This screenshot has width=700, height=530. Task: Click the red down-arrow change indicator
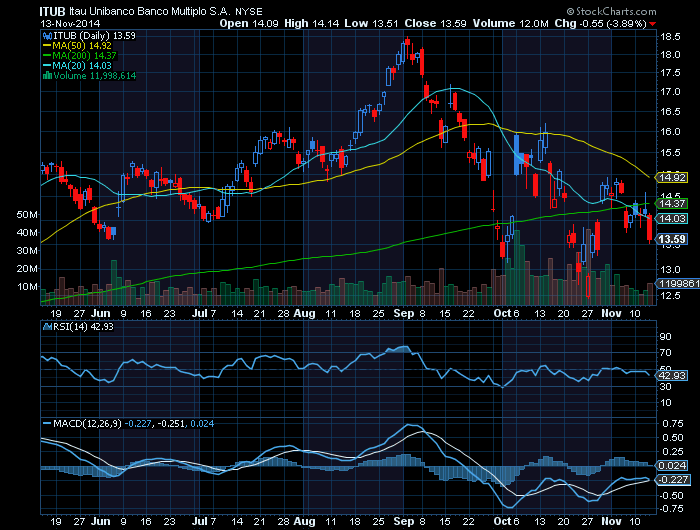(x=653, y=24)
